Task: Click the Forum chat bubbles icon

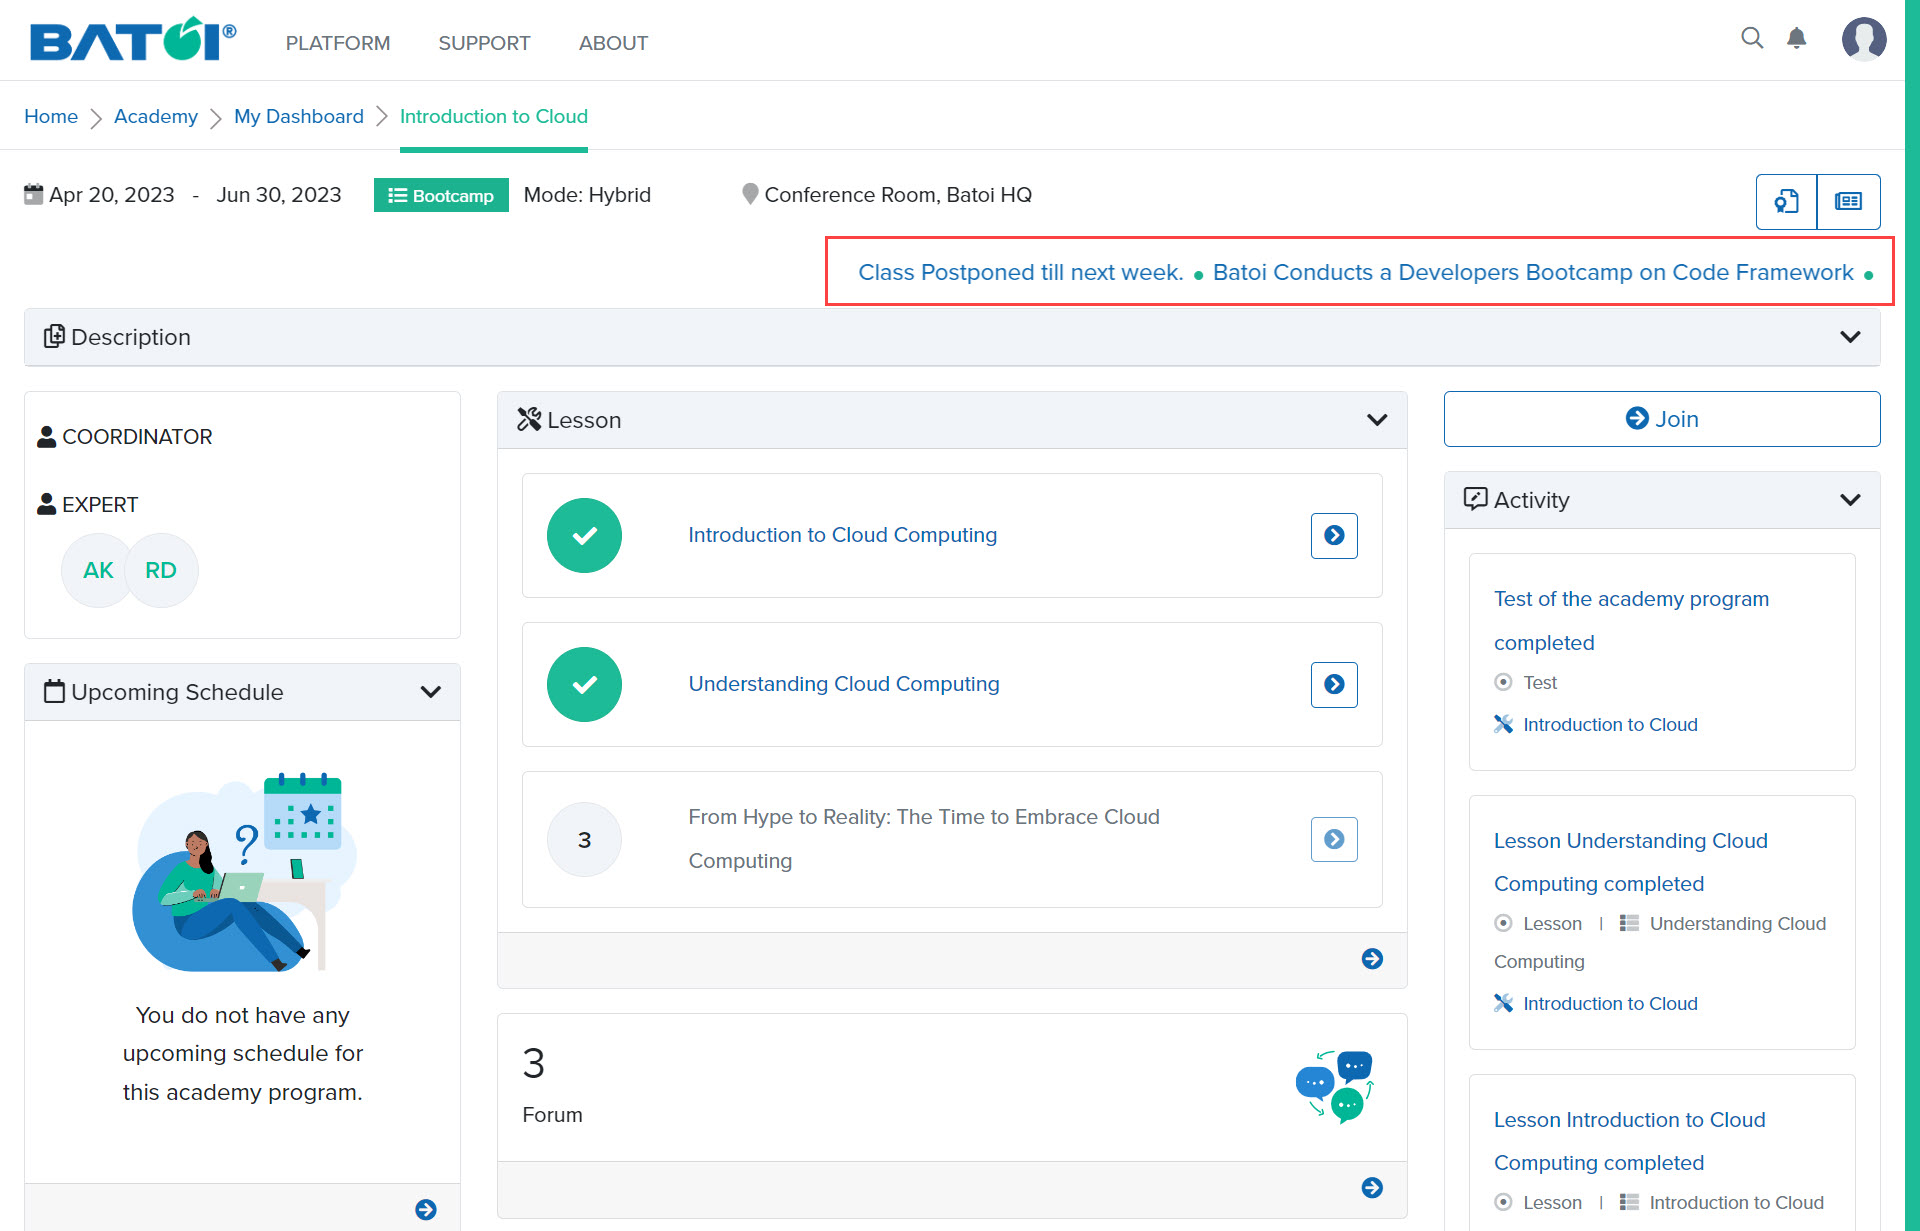Action: click(x=1335, y=1087)
